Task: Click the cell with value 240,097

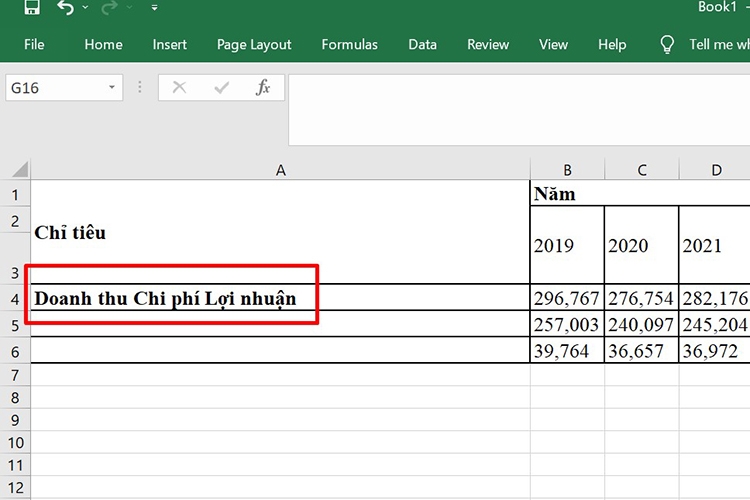Action: click(x=641, y=324)
